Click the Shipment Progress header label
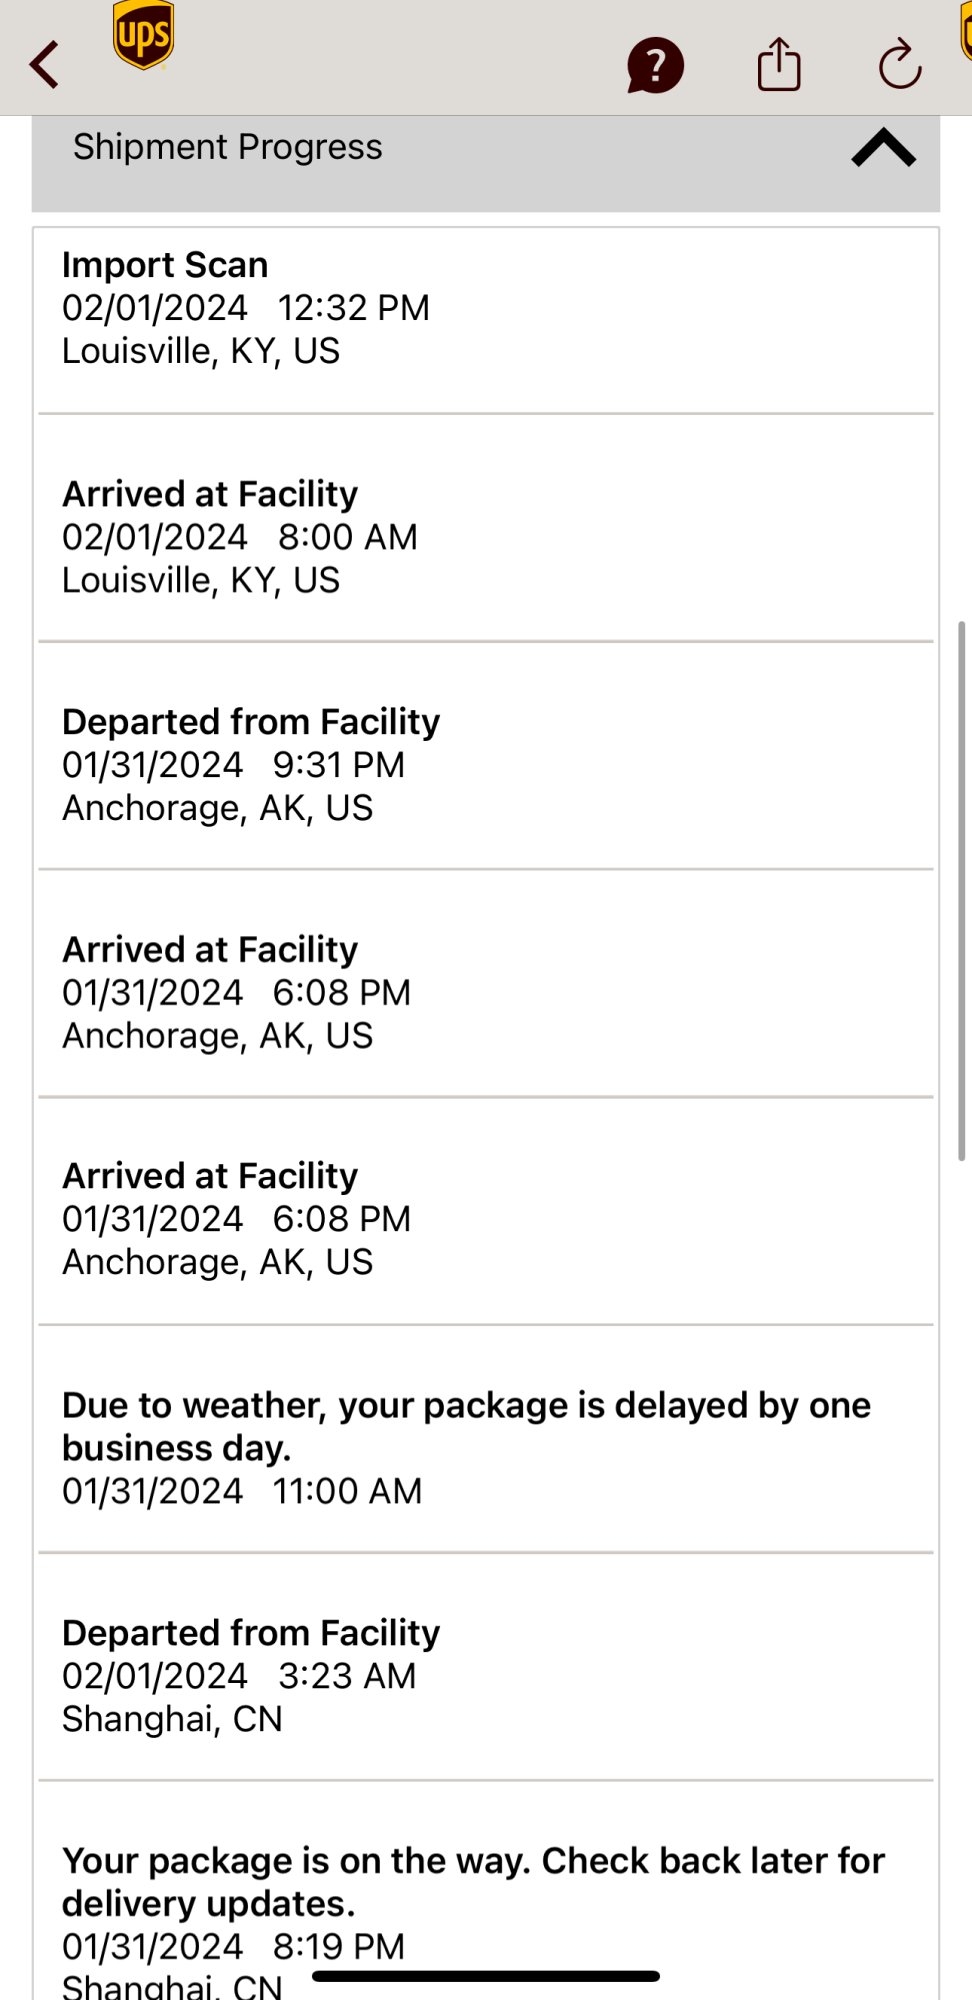Screen dimensions: 972x2000 [227, 147]
